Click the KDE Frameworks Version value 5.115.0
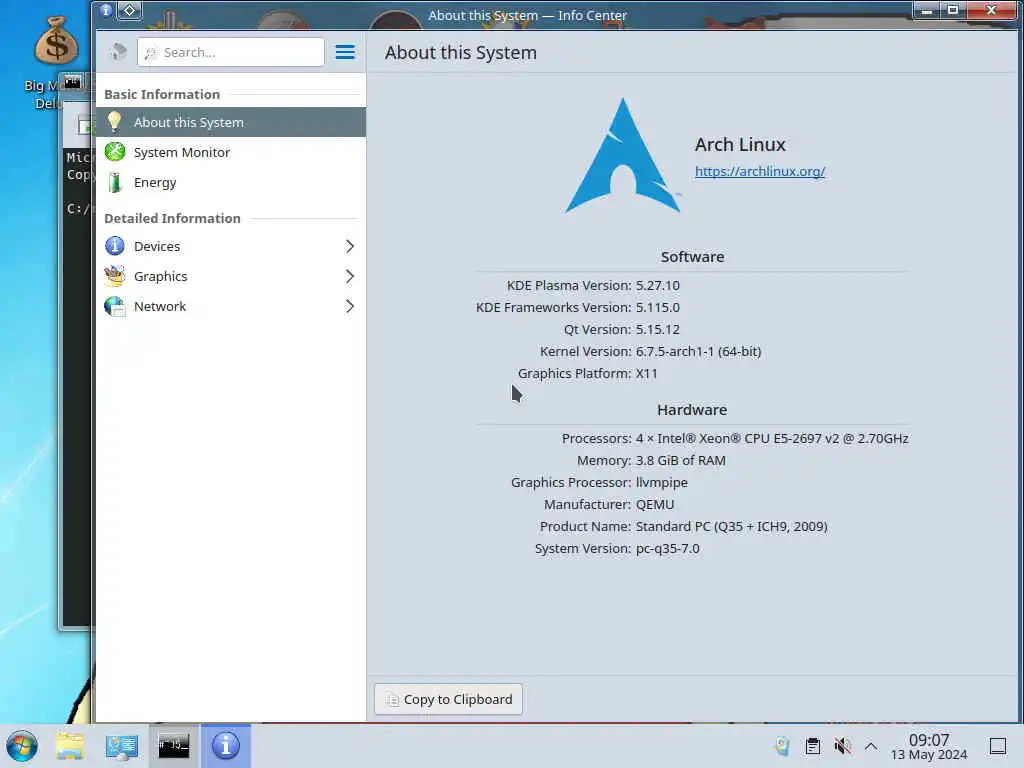Viewport: 1024px width, 768px height. 658,307
